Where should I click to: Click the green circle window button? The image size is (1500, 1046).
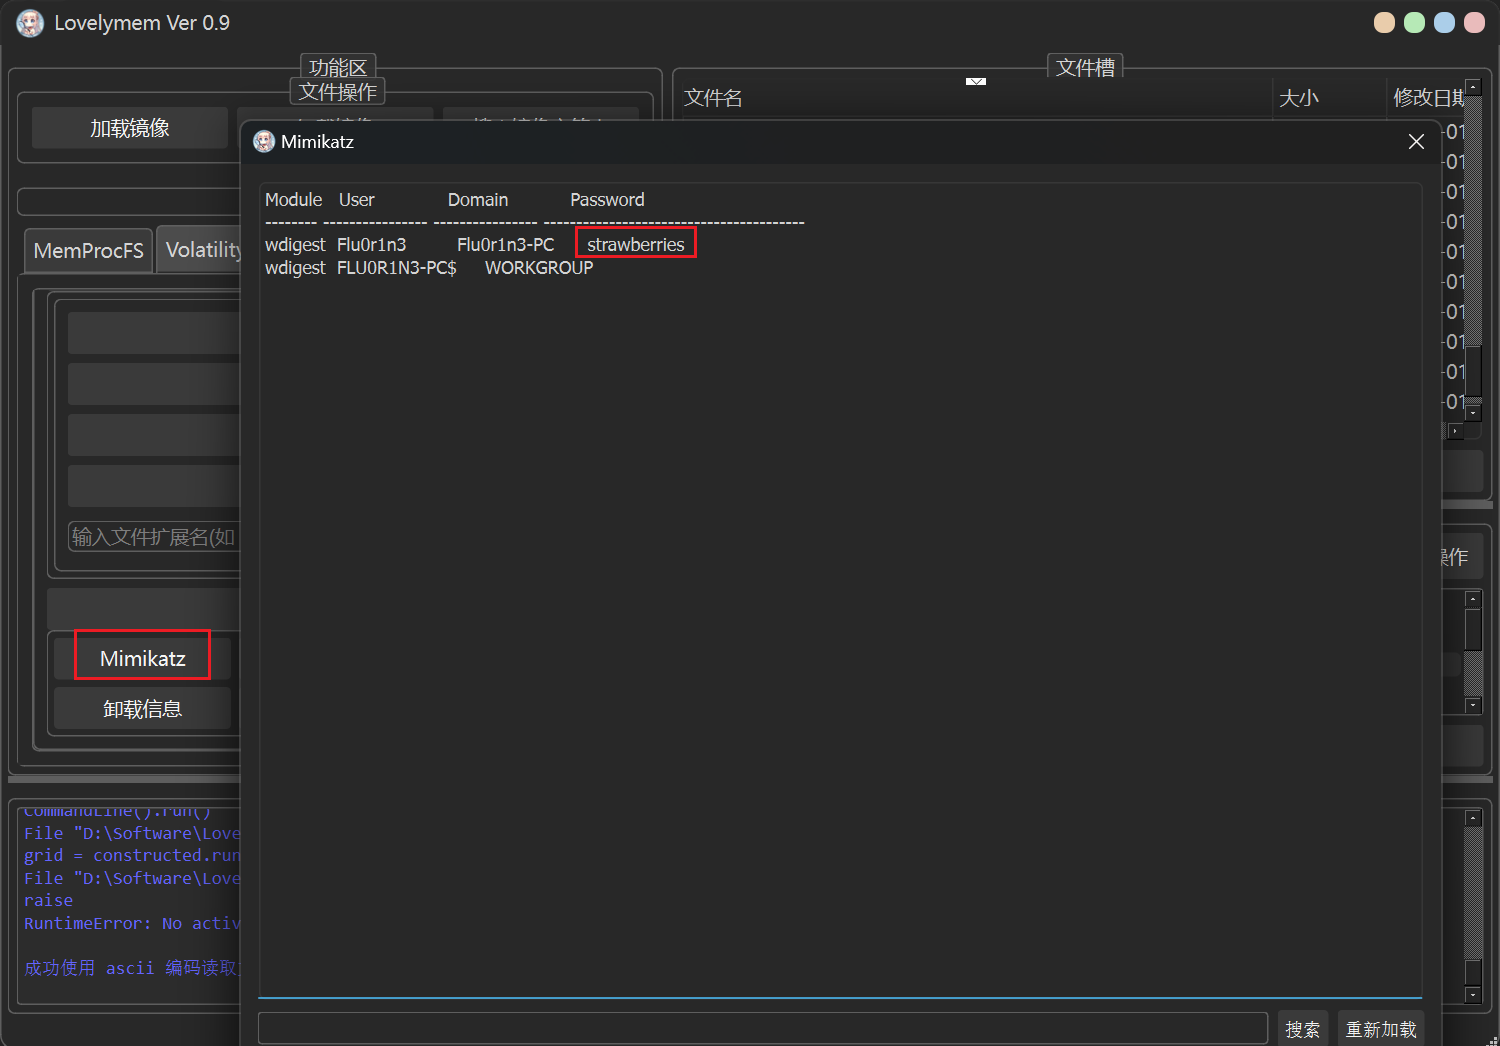point(1414,23)
